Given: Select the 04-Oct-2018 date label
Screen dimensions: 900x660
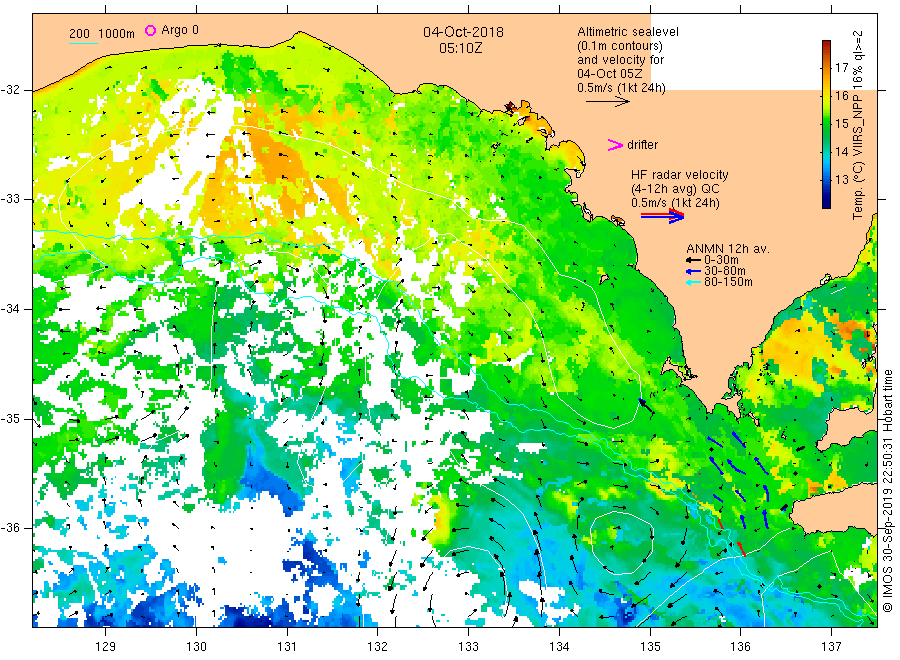Looking at the screenshot, I should [463, 32].
